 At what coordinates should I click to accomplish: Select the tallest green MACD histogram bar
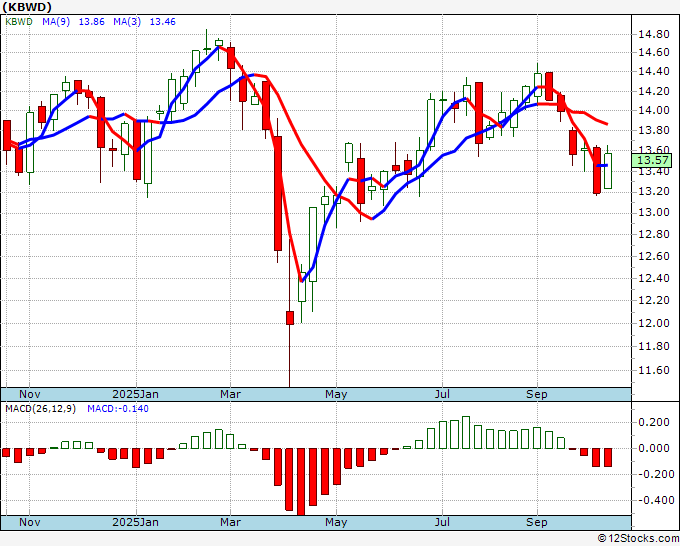click(x=466, y=432)
